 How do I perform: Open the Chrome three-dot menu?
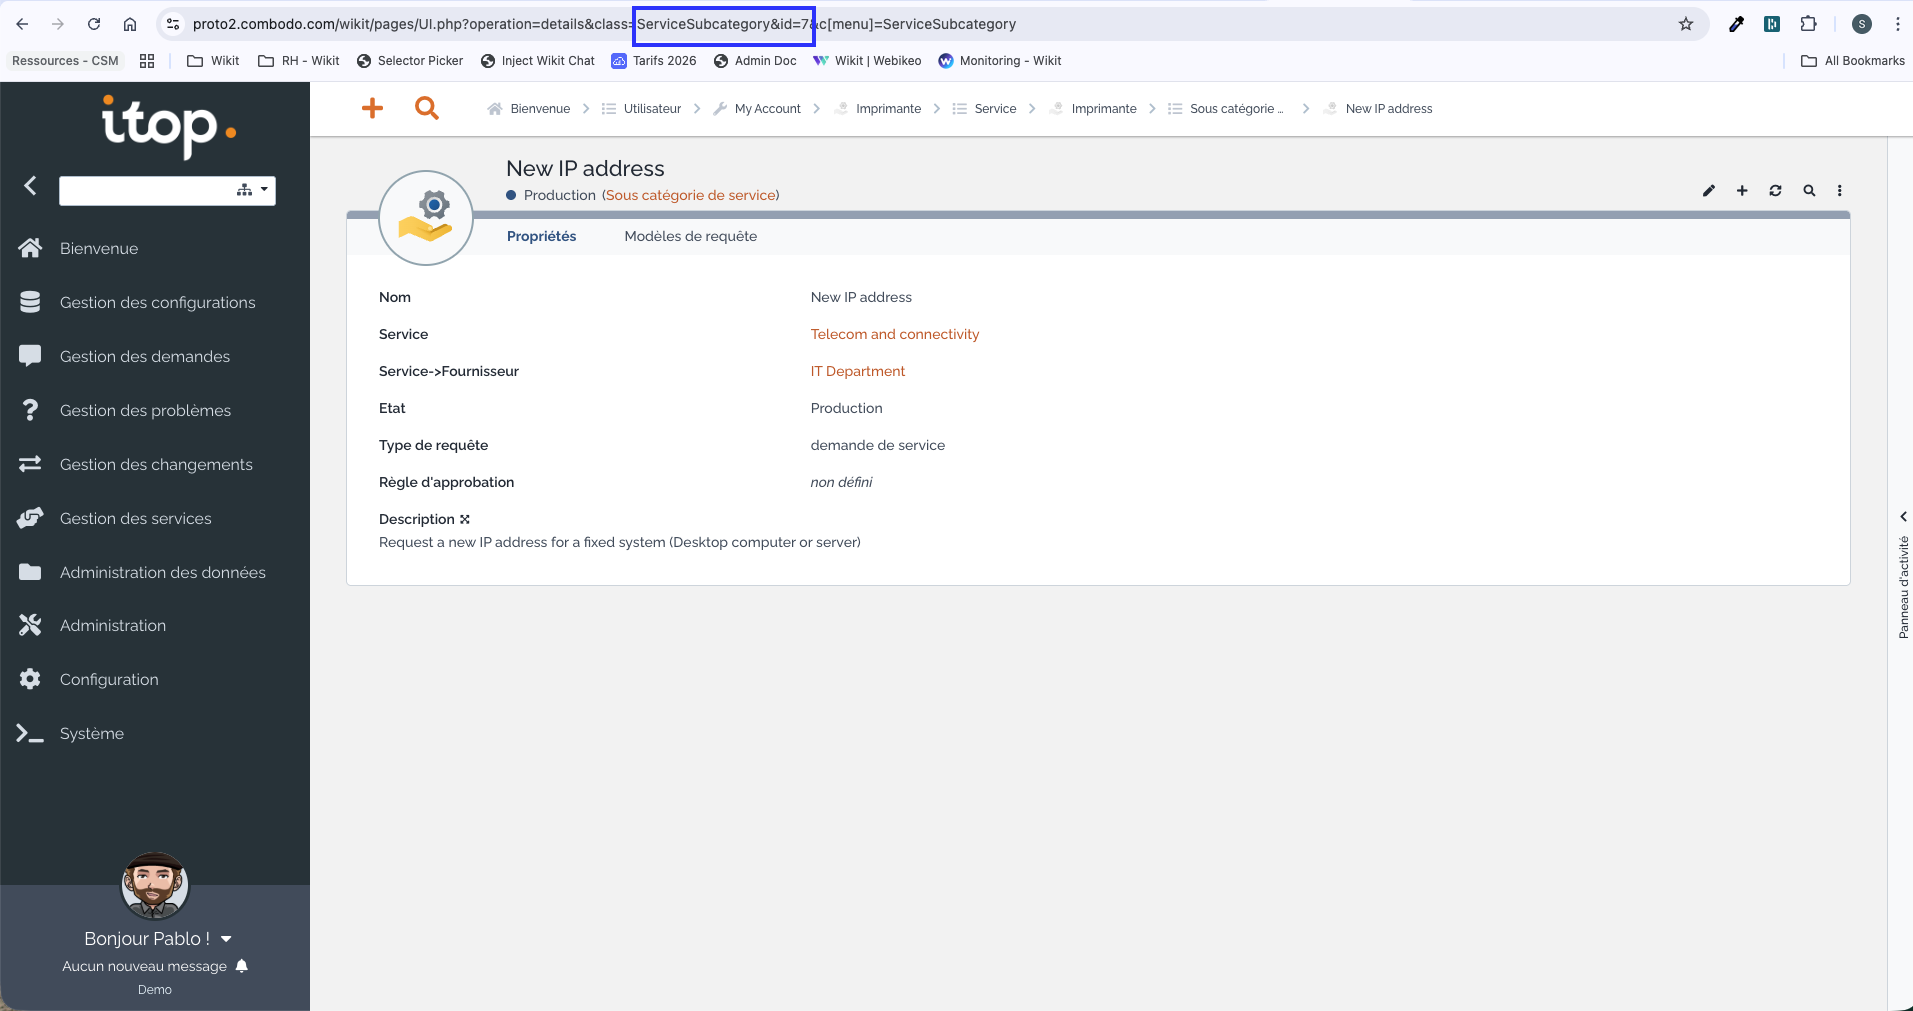point(1897,24)
